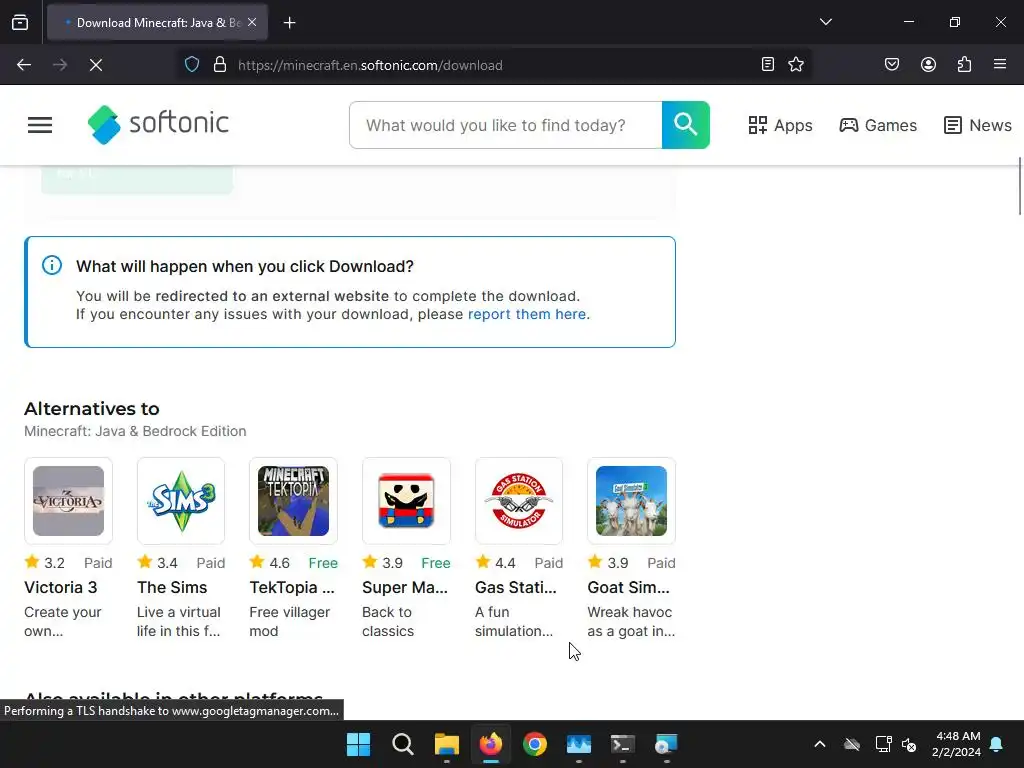Open the muted volume tray icon

pyautogui.click(x=909, y=744)
